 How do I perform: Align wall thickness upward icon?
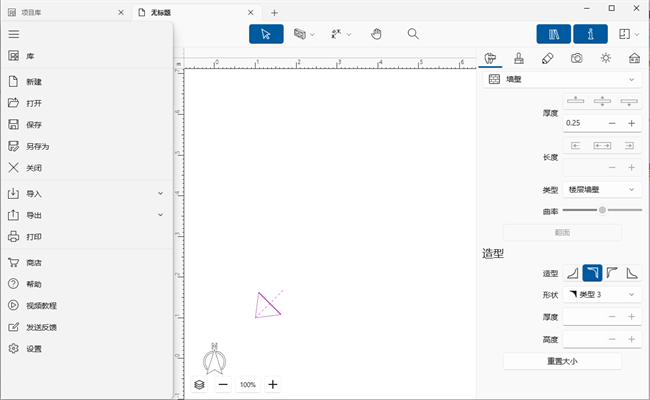click(x=575, y=101)
